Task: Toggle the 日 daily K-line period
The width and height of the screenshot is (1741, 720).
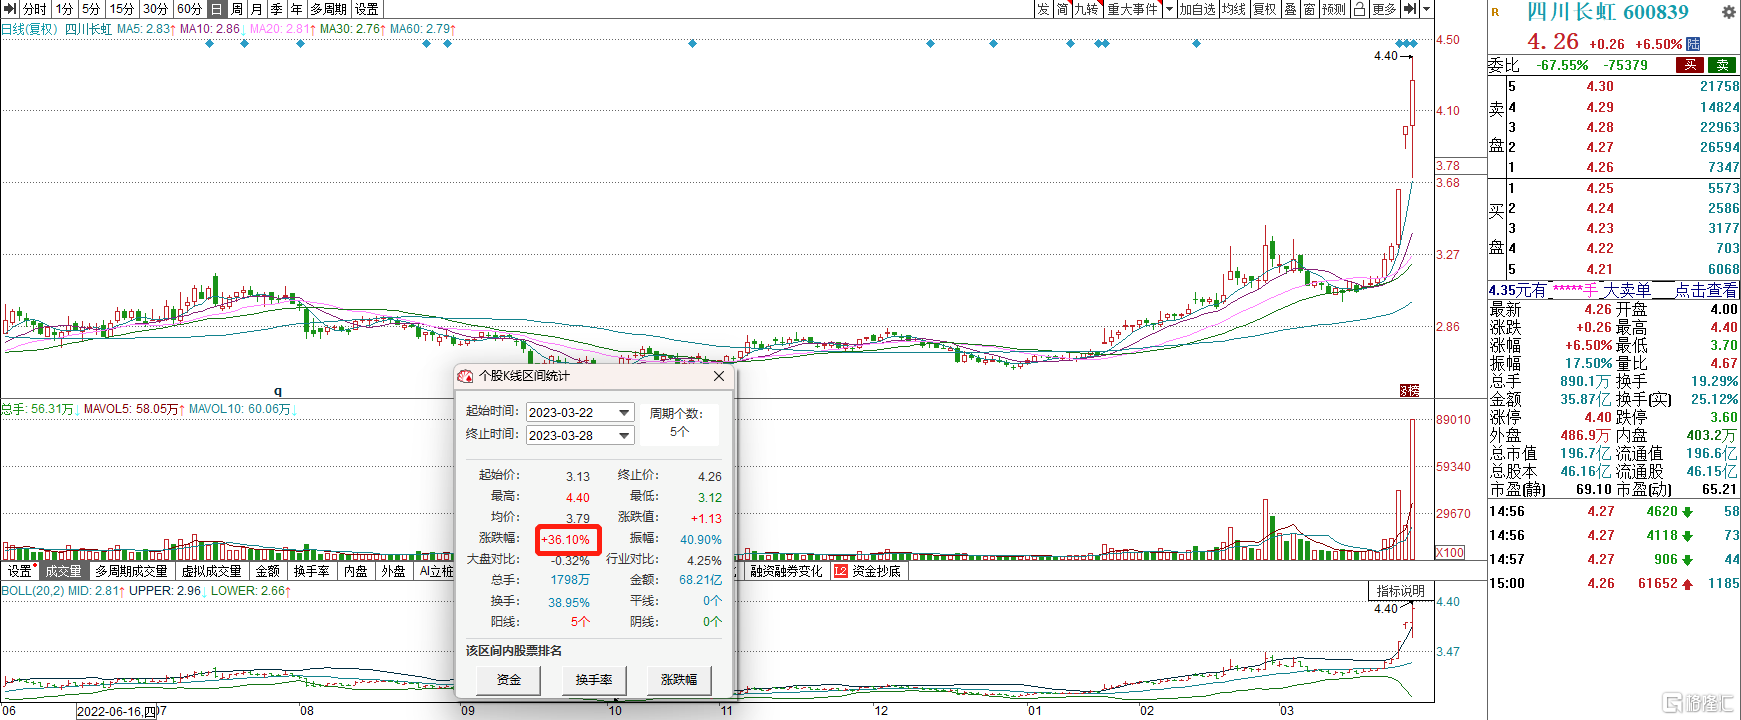Action: click(x=217, y=9)
